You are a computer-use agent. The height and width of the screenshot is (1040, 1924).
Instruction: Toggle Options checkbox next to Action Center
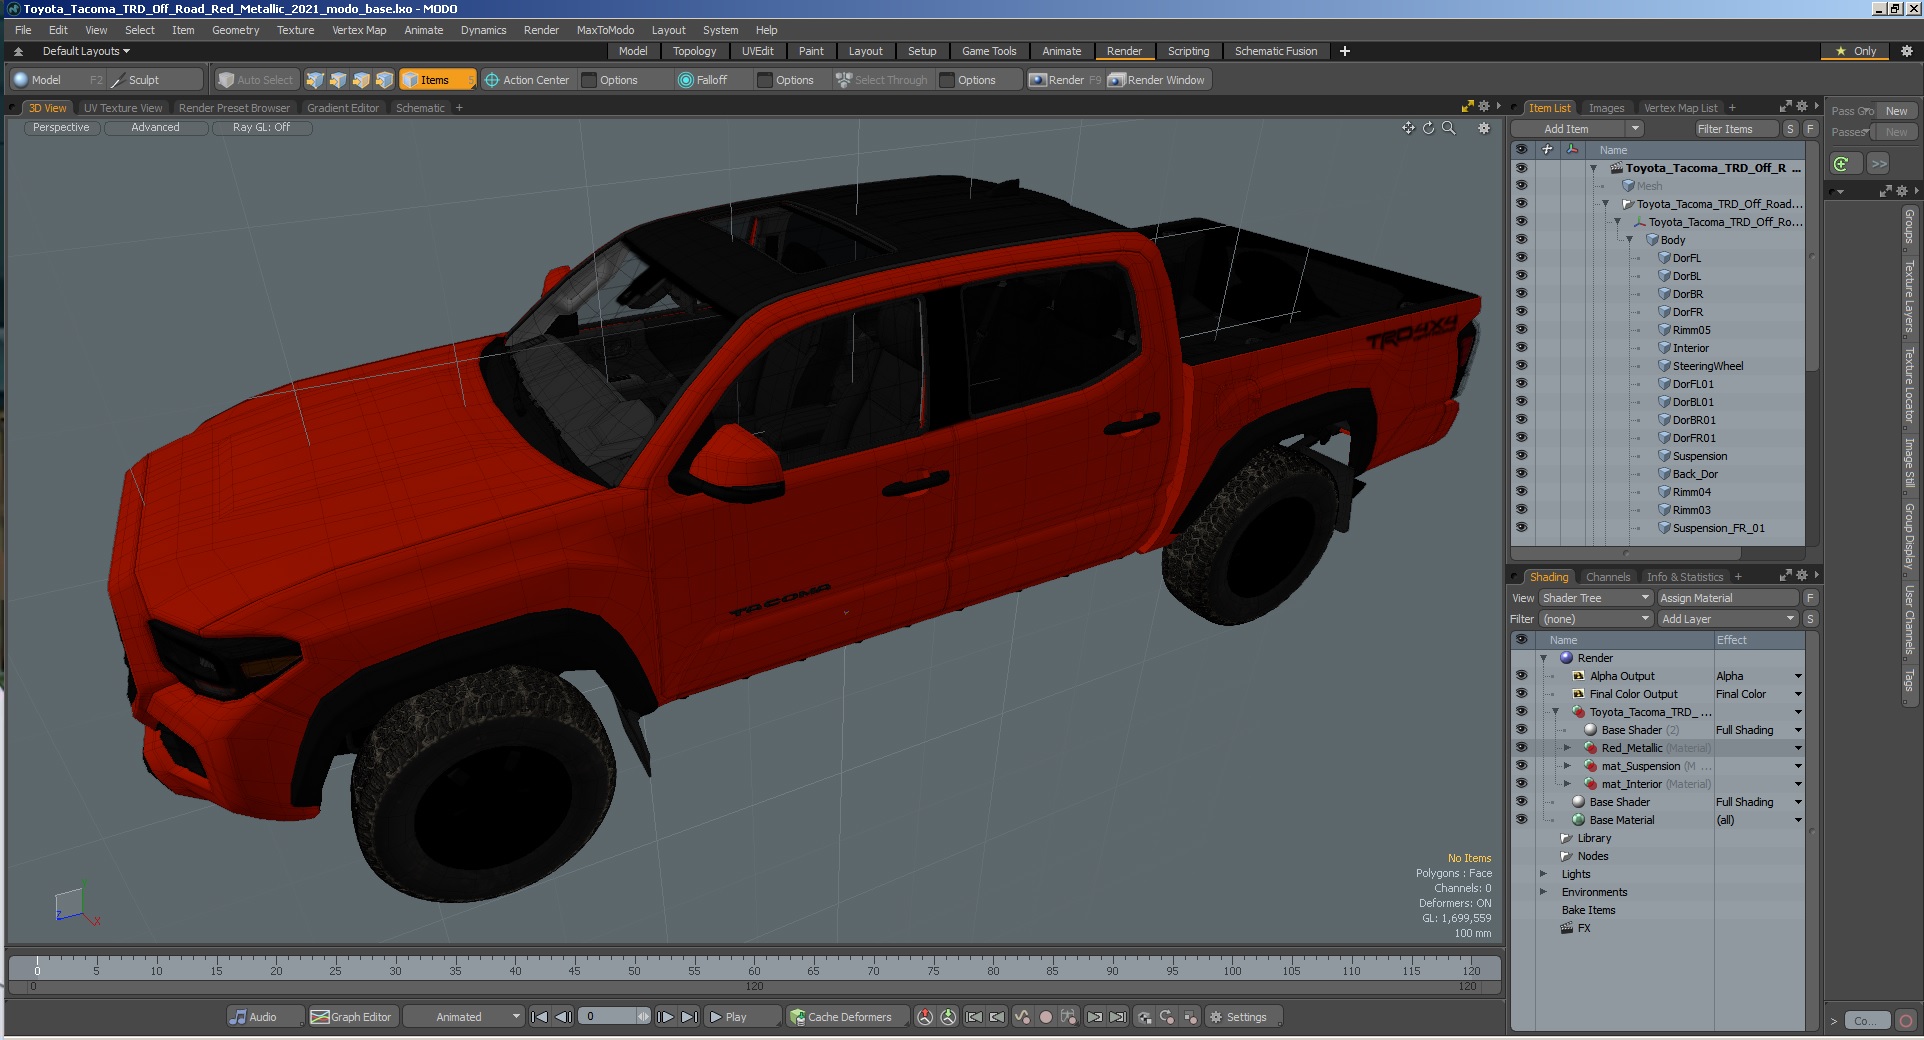click(x=589, y=80)
